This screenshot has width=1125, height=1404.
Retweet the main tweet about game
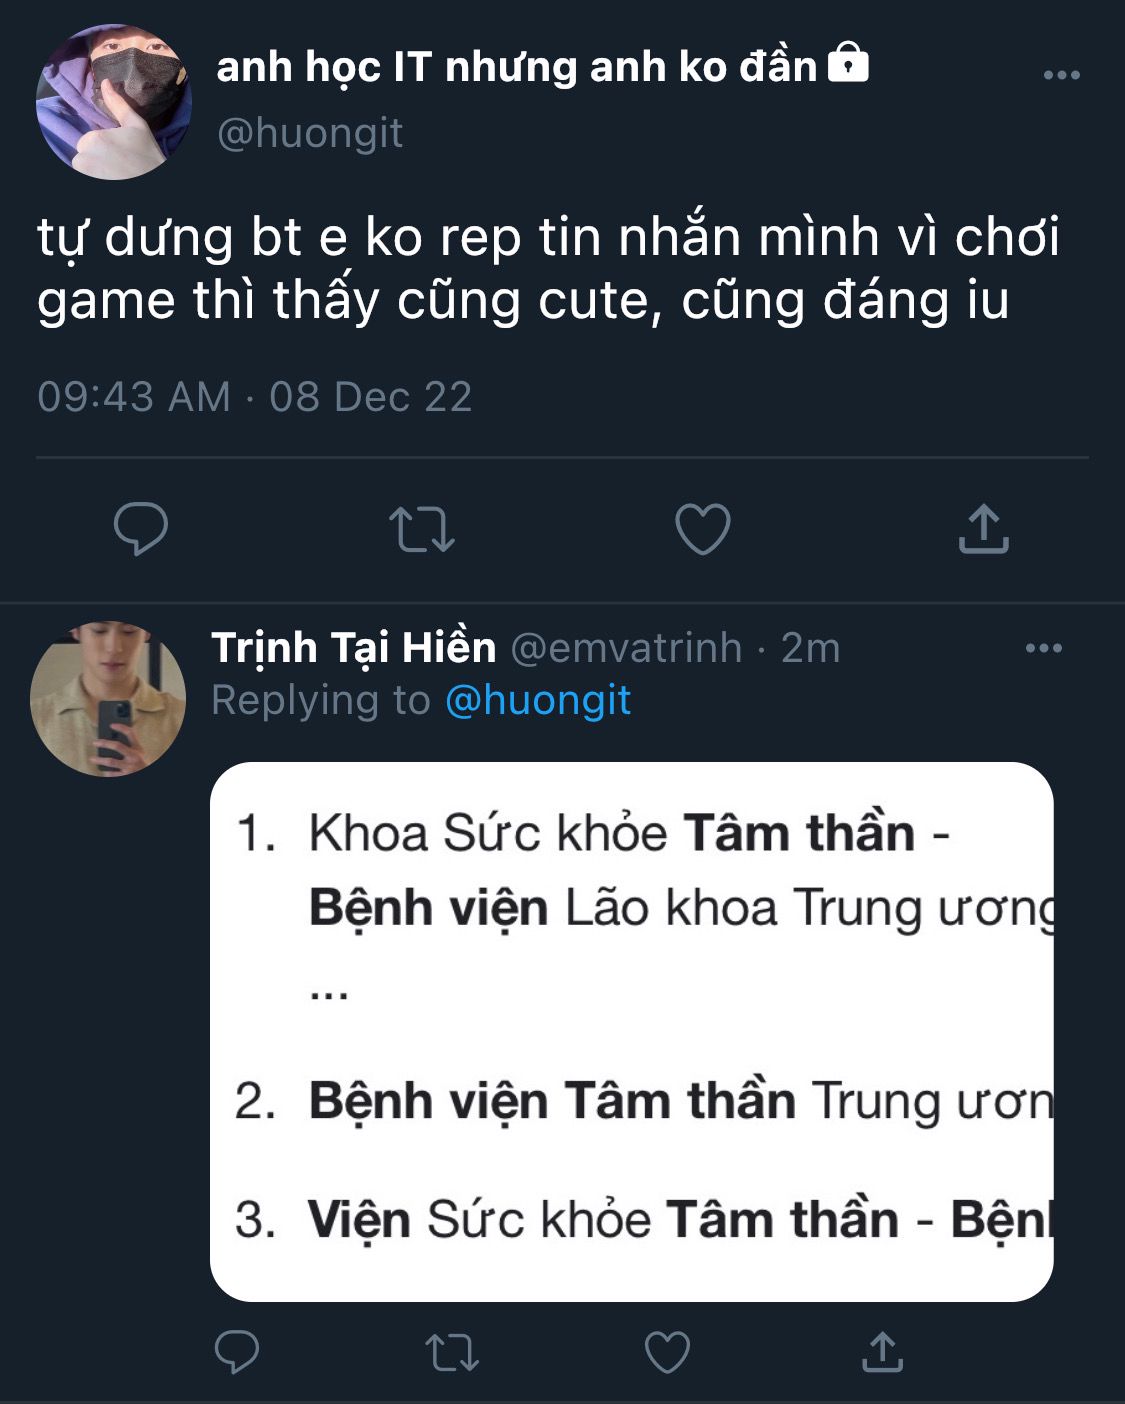point(421,530)
